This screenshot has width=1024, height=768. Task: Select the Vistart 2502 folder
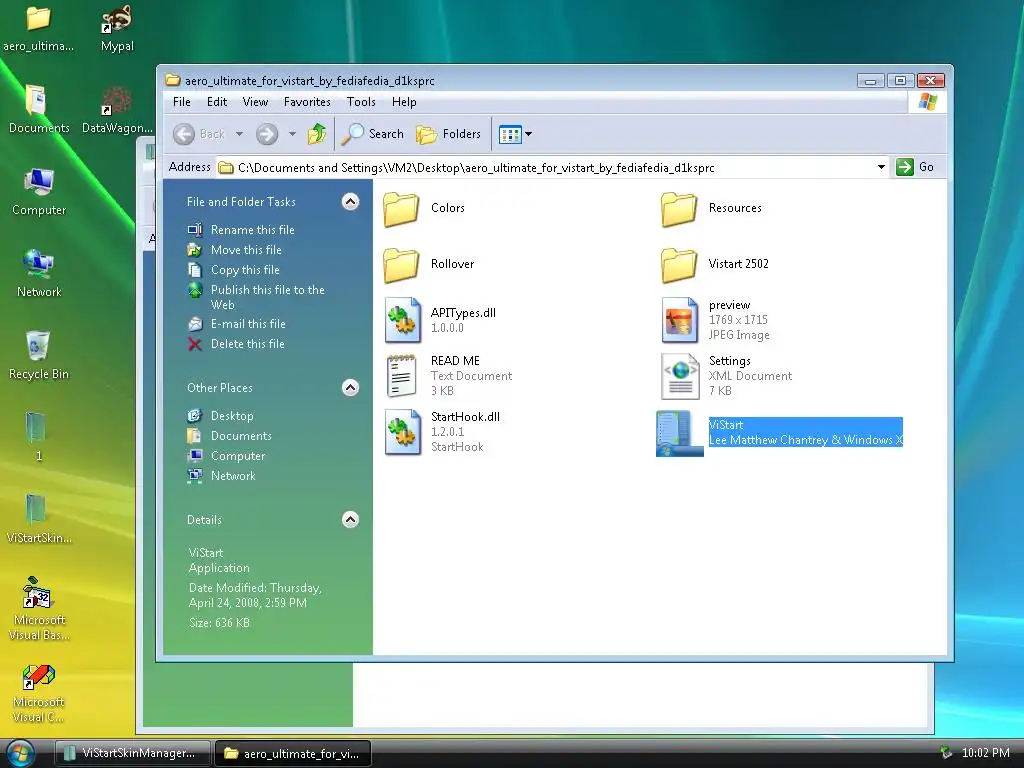[714, 264]
